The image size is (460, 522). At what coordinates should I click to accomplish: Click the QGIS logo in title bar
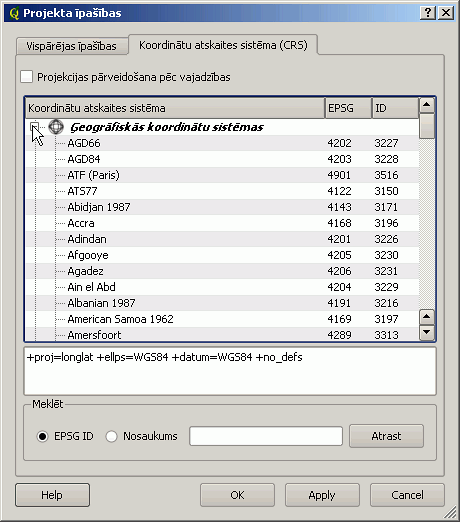tap(14, 13)
